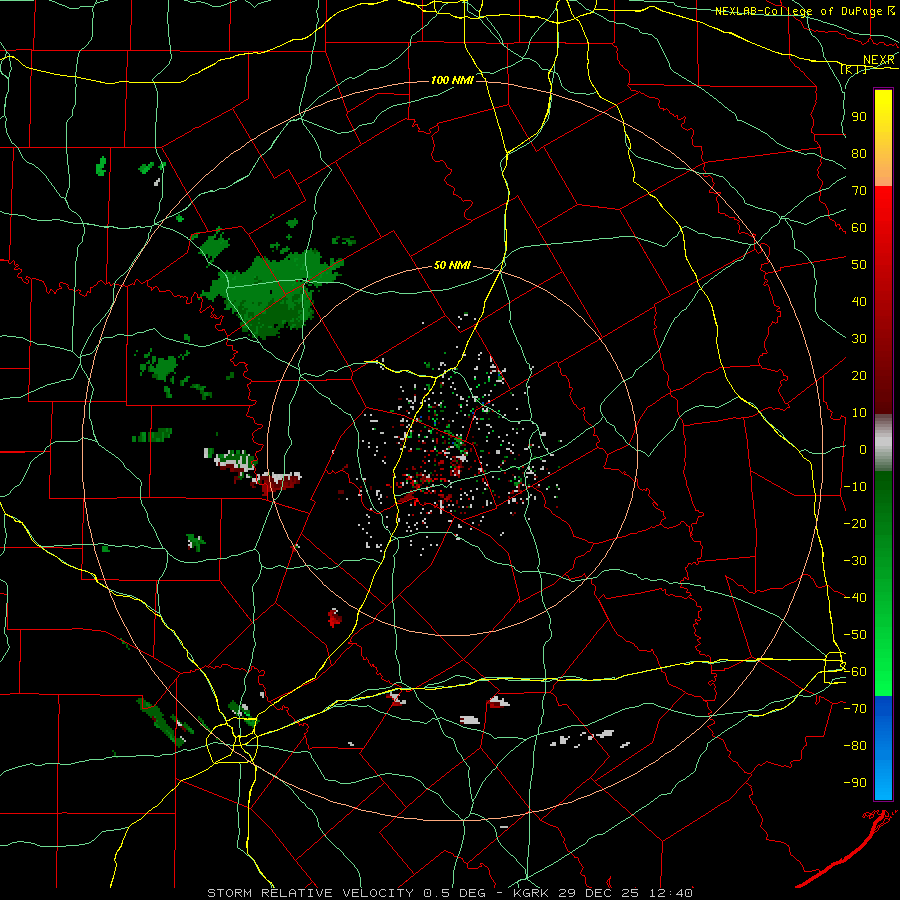Click the large green inbound velocity echo area
The image size is (900, 900).
pyautogui.click(x=270, y=293)
